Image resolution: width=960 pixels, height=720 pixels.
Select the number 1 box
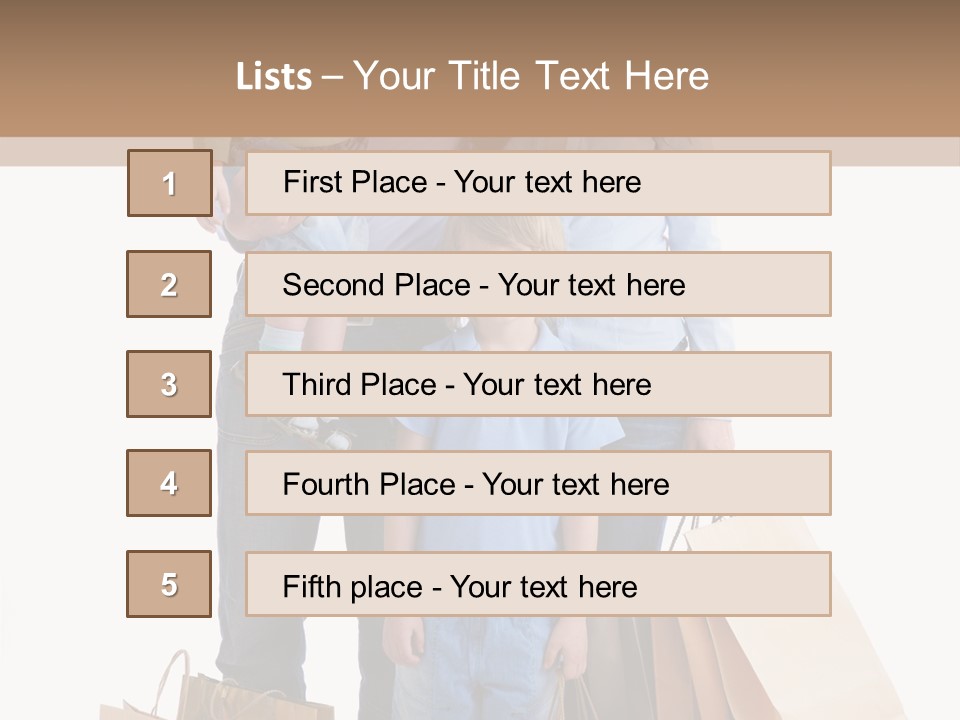click(170, 183)
